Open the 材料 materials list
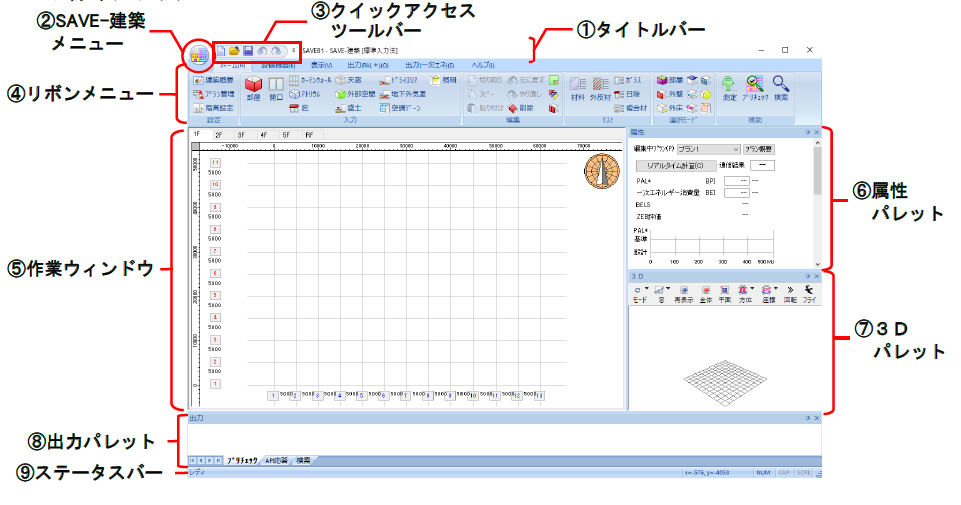The image size is (961, 505). pos(578,89)
